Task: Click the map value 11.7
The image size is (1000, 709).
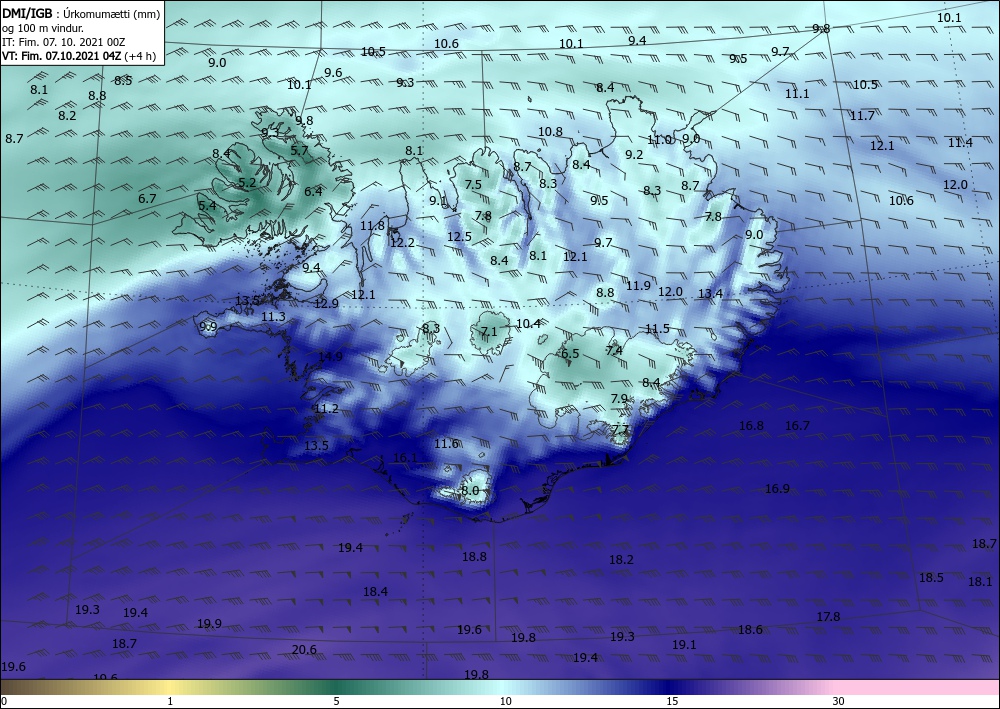Action: 862,116
